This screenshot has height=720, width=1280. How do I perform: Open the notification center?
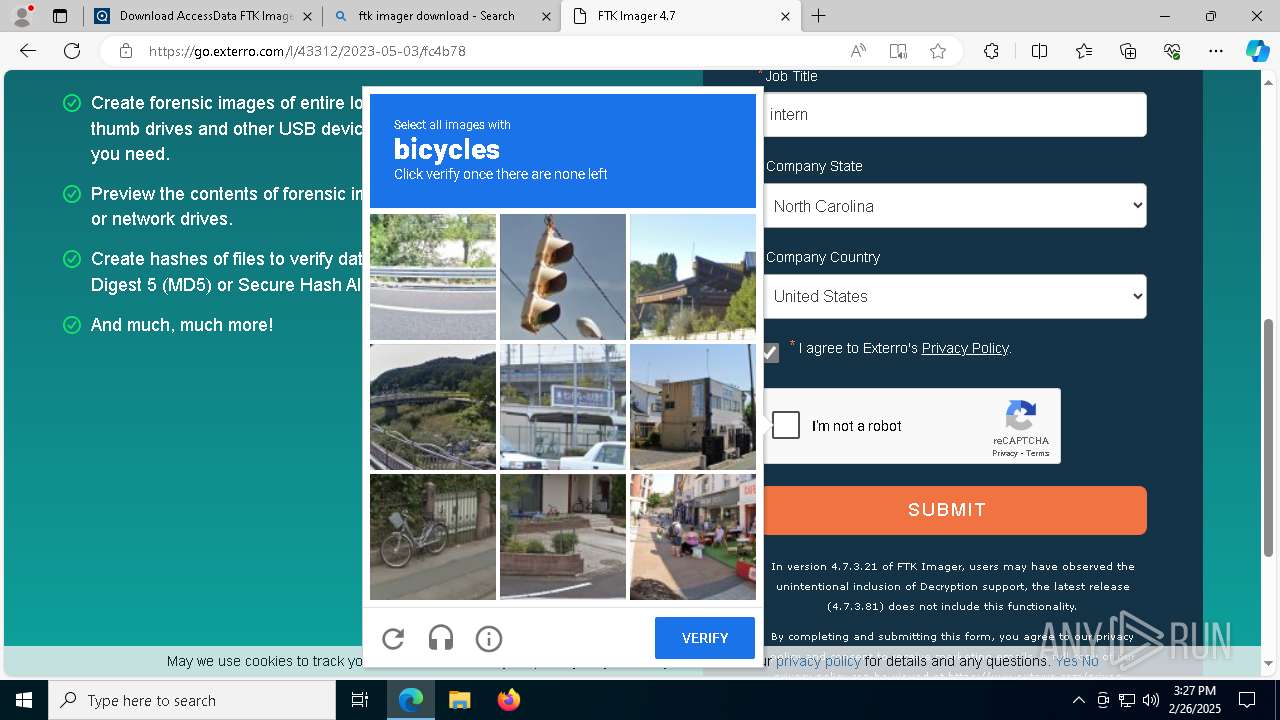click(1247, 700)
